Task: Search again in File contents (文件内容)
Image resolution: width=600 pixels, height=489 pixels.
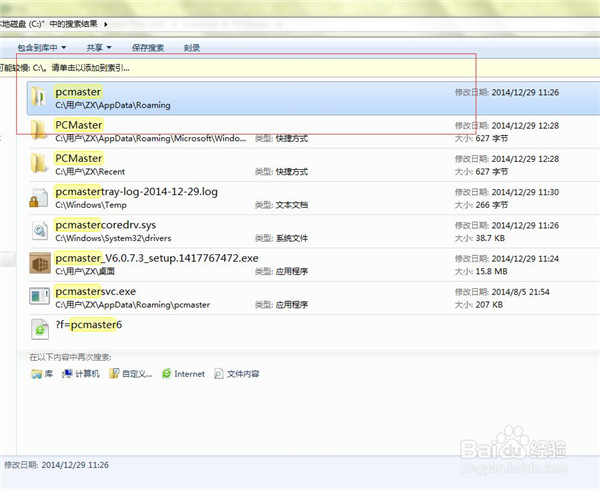Action: tap(235, 374)
